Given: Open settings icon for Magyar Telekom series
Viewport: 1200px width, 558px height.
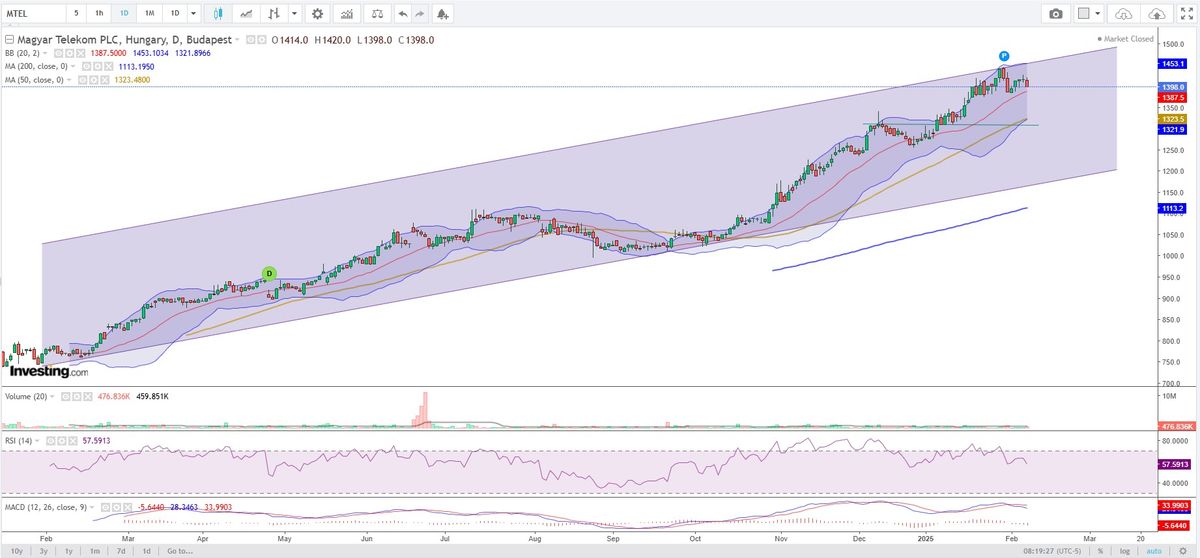Looking at the screenshot, I should click(261, 40).
